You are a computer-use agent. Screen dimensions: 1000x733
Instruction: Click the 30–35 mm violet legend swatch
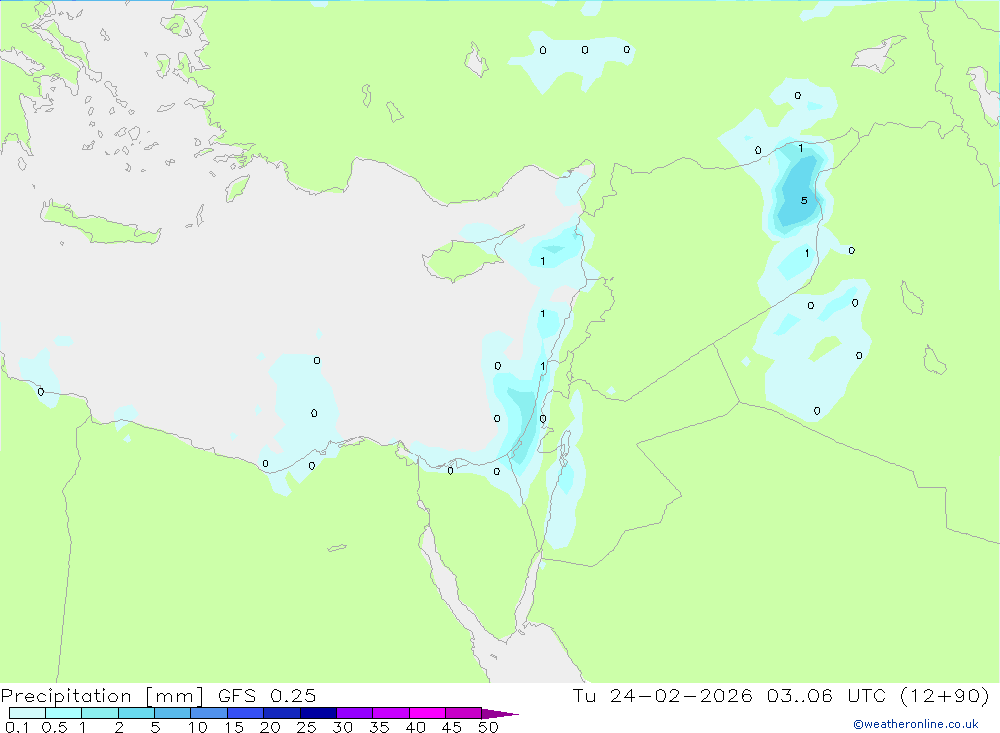354,713
